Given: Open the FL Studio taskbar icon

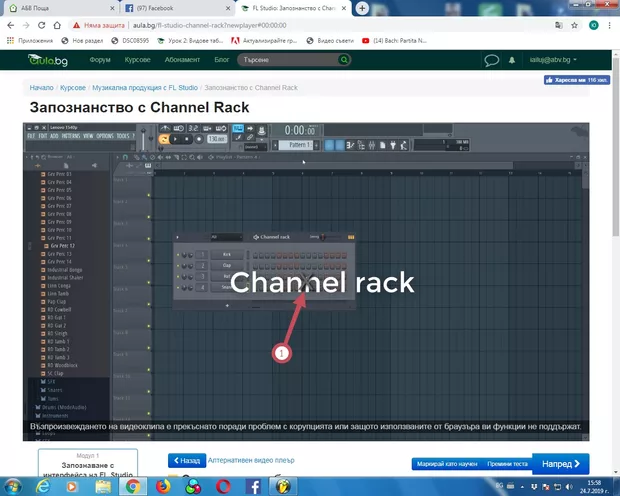Looking at the screenshot, I should (x=283, y=487).
